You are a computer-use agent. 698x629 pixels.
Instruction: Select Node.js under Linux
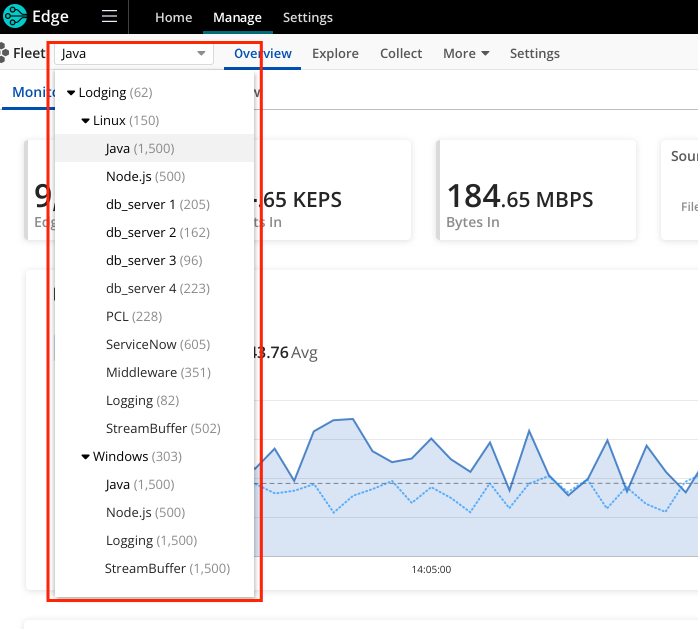(x=145, y=177)
